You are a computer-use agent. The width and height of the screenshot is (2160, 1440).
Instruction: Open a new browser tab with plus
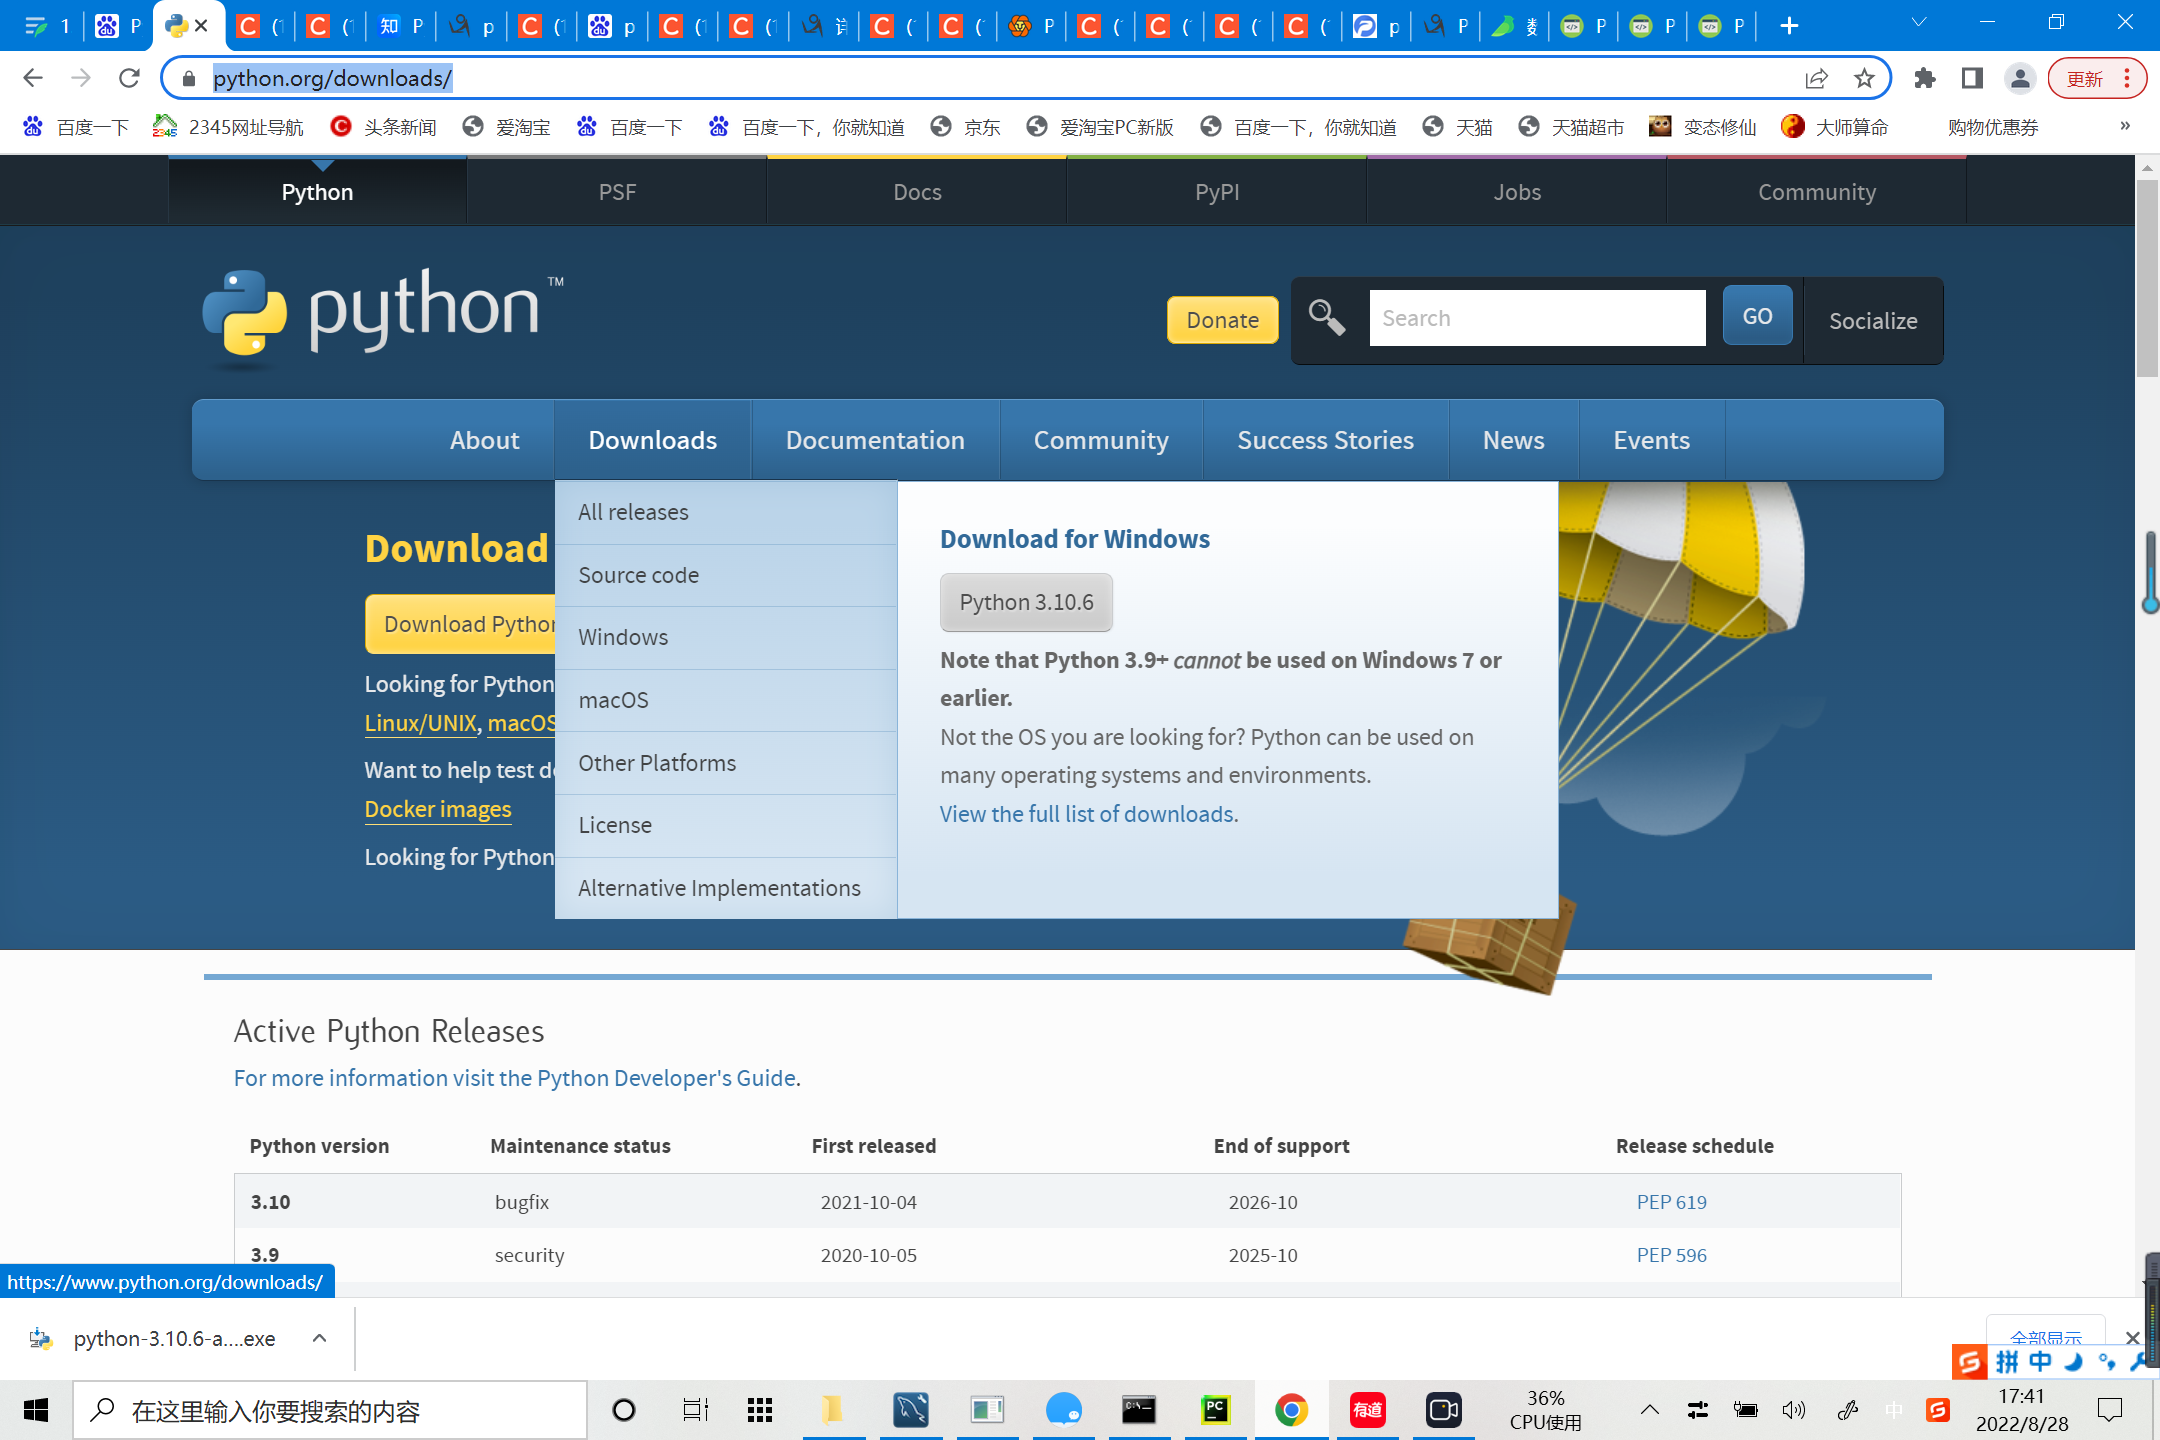[x=1790, y=26]
